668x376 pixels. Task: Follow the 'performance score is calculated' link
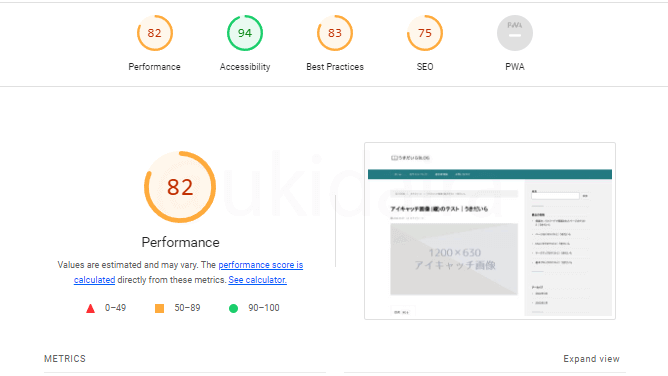click(x=261, y=265)
